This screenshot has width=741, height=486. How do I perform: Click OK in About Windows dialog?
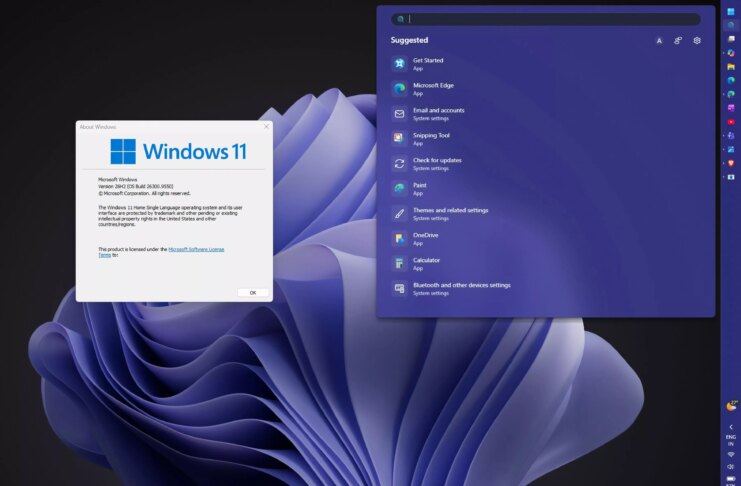pos(253,293)
